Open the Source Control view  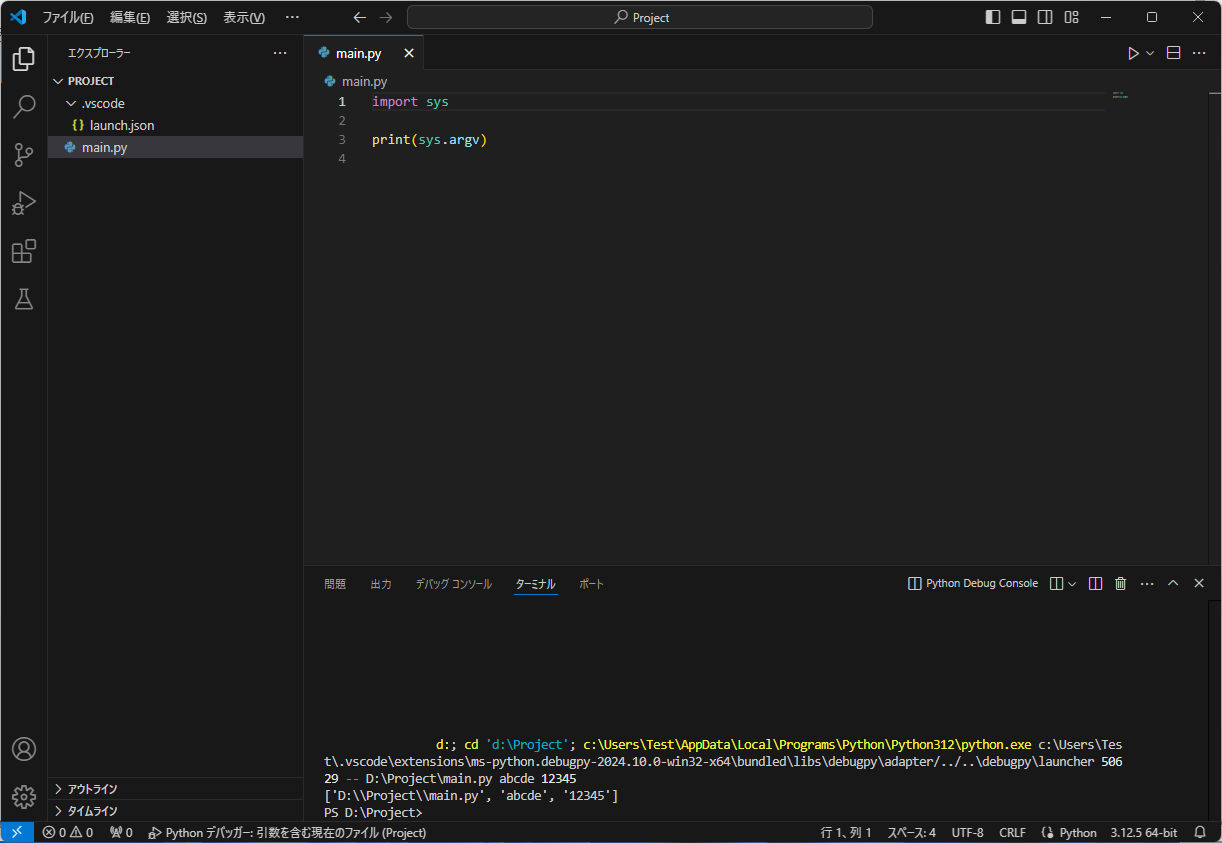tap(24, 155)
